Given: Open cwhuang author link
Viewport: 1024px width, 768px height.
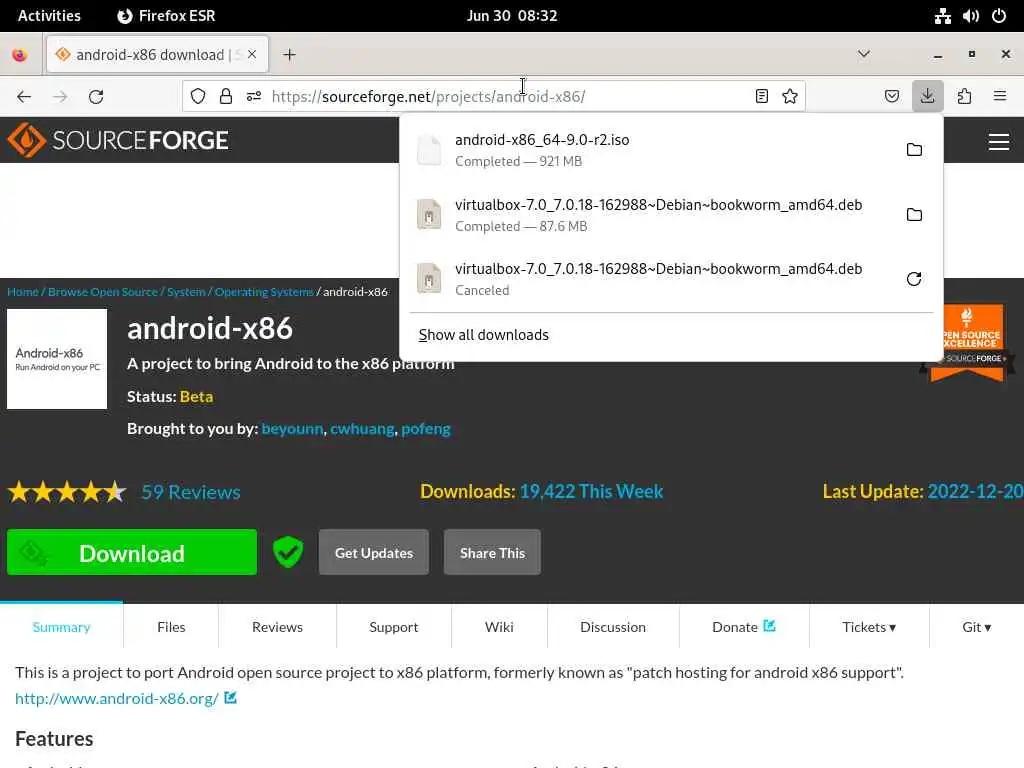Looking at the screenshot, I should [362, 429].
